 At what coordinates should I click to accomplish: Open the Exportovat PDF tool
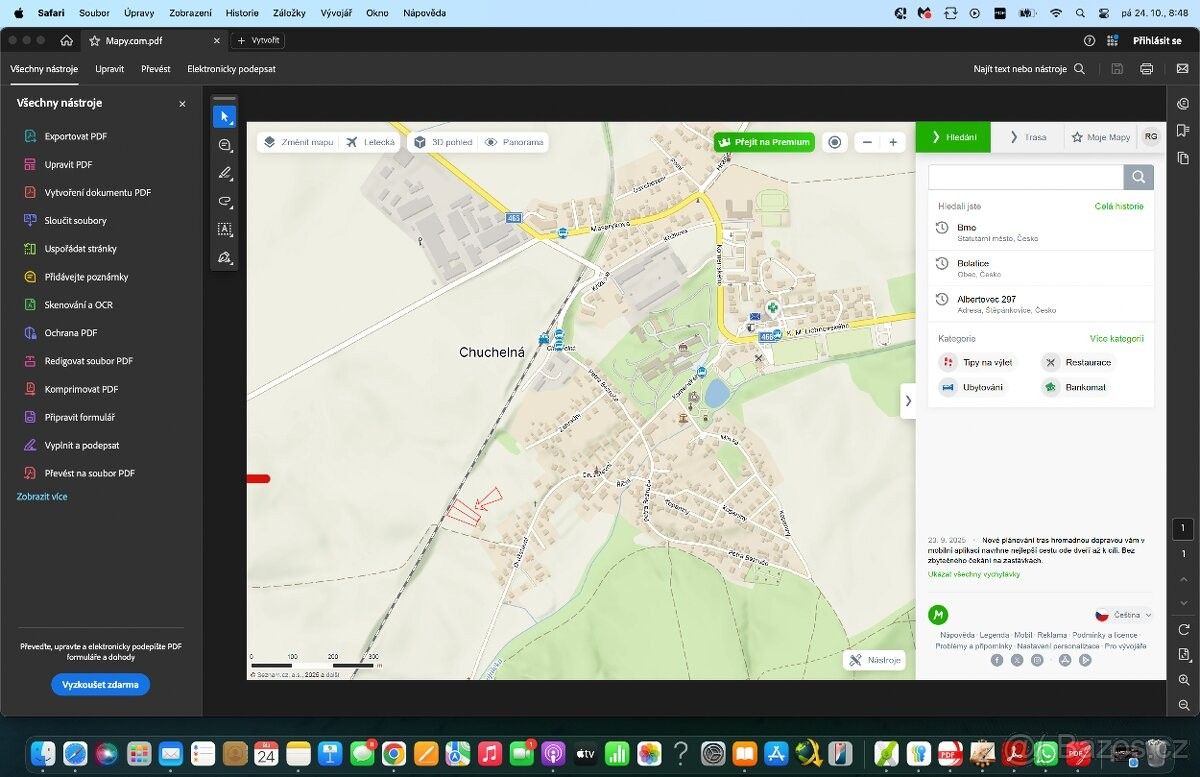(75, 137)
